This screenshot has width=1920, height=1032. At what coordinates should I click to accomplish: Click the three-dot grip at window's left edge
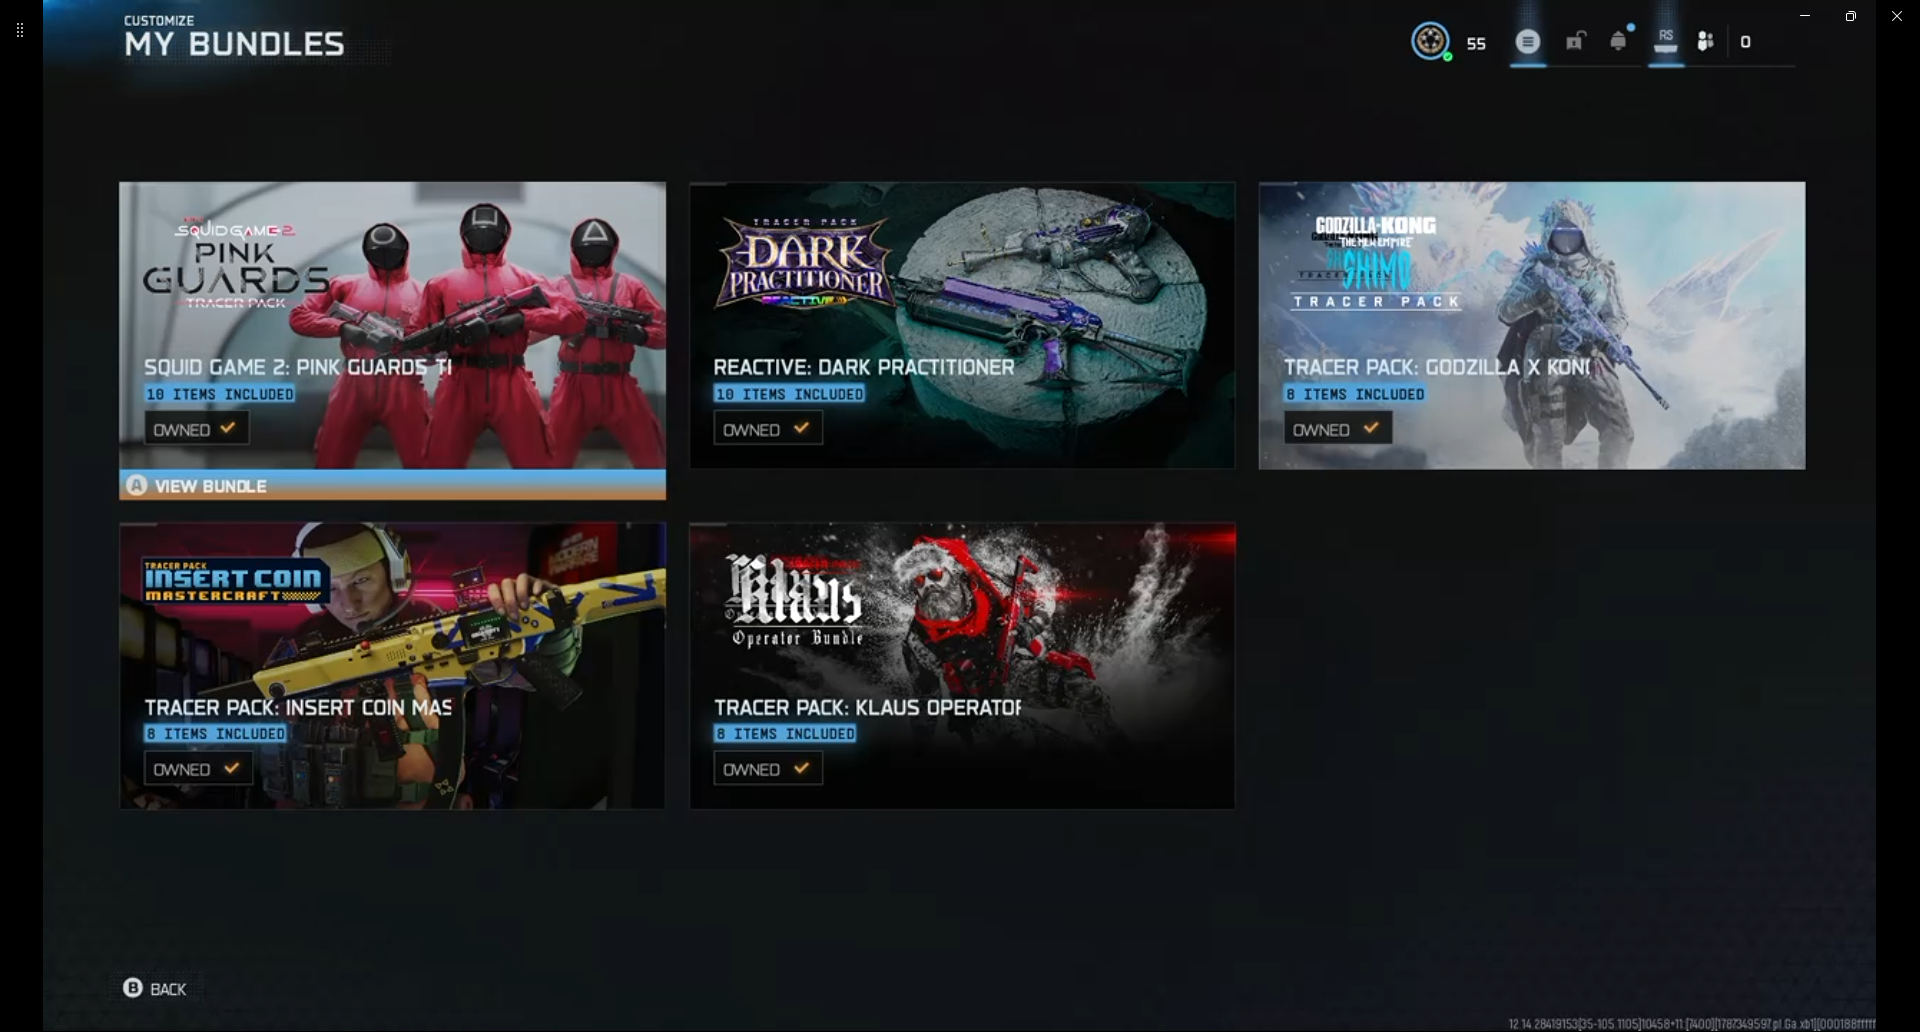pos(20,30)
